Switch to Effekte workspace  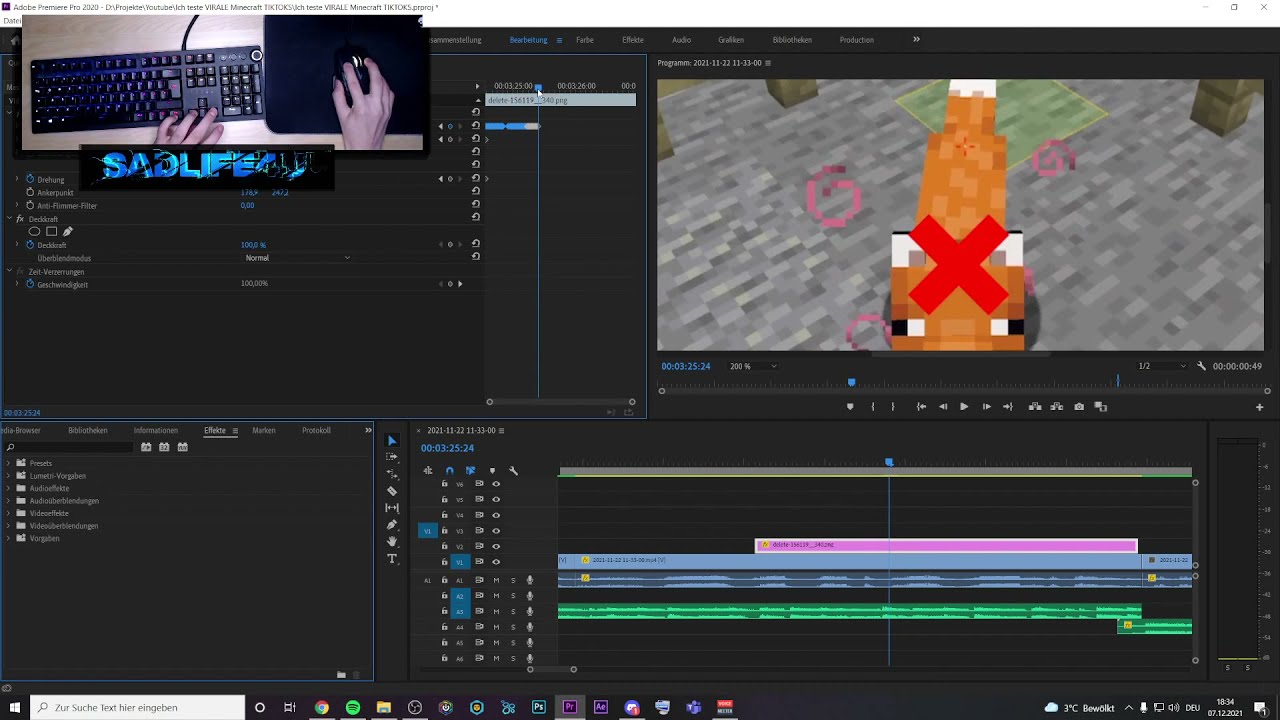633,40
